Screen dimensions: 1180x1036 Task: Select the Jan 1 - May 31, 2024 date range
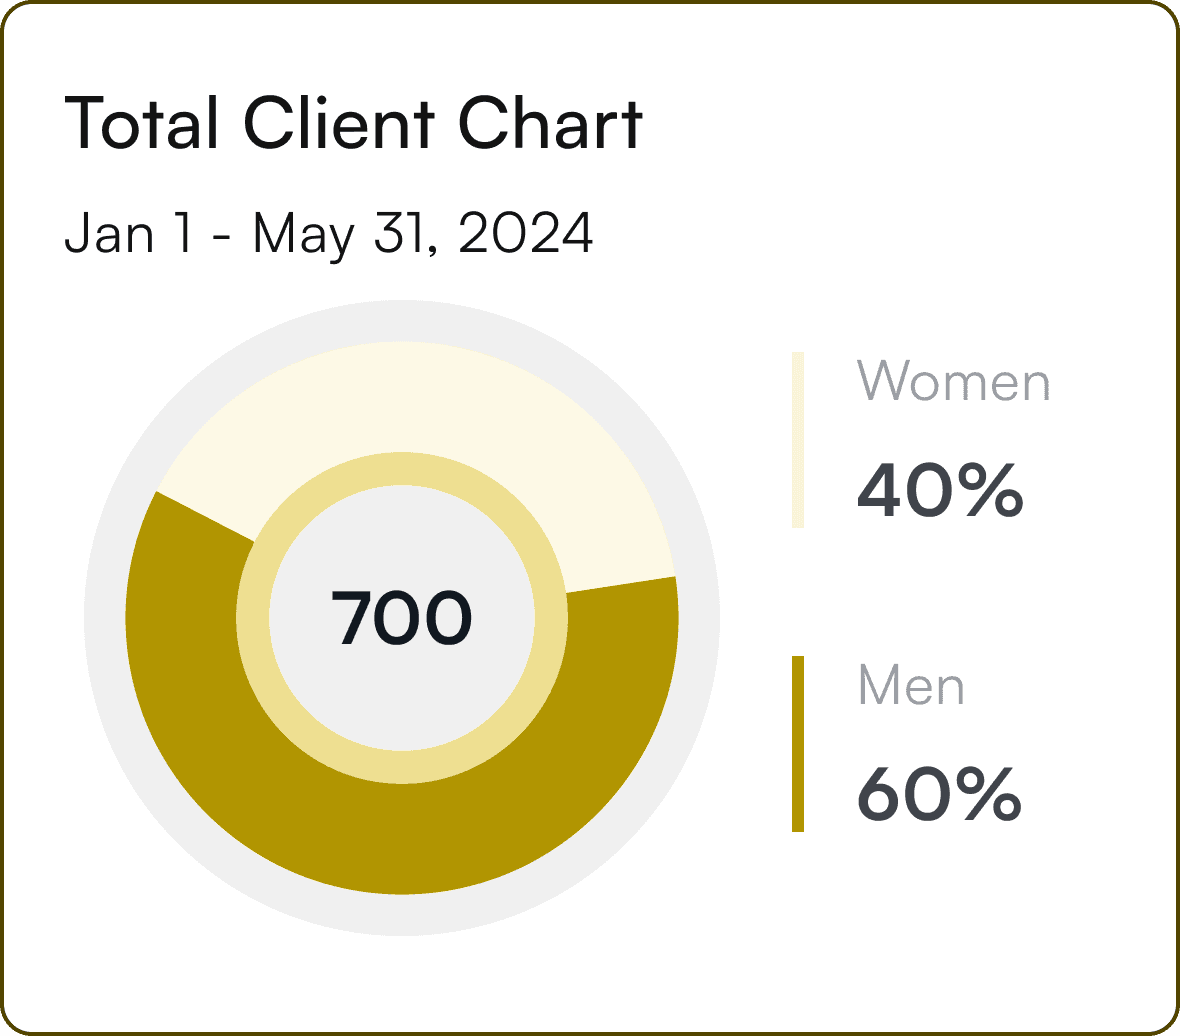point(329,234)
